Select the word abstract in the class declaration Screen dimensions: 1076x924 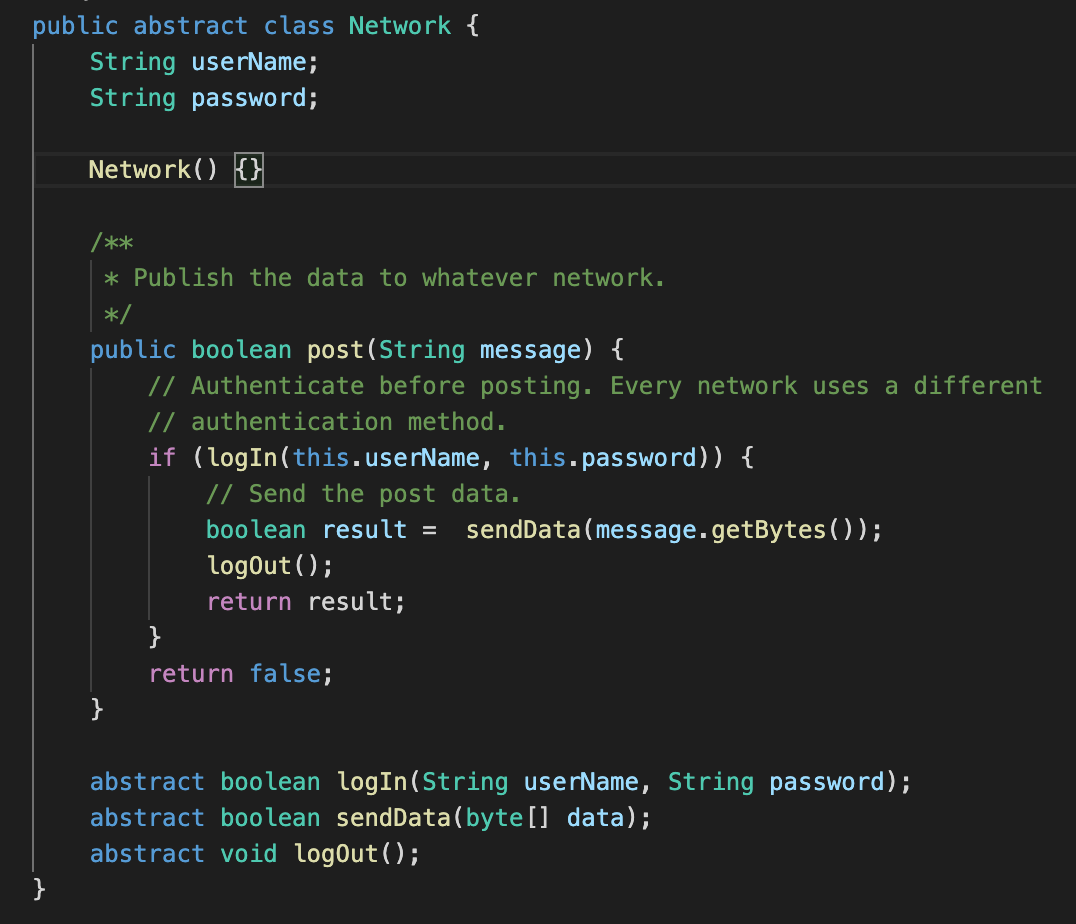tap(190, 25)
